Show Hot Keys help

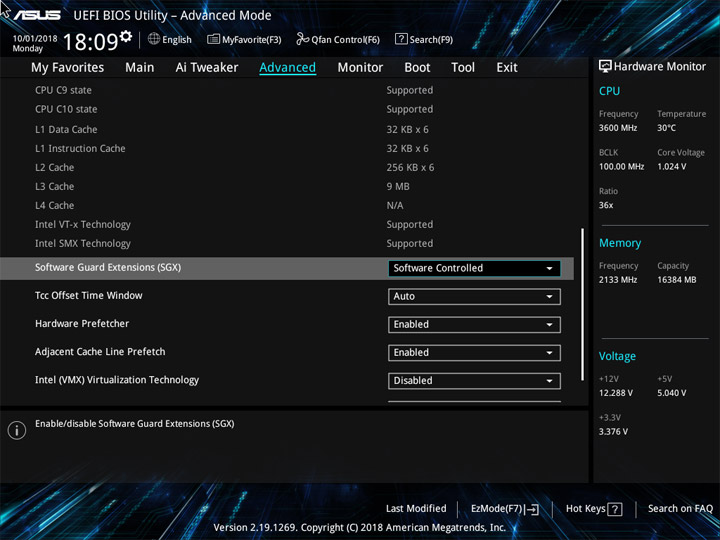coord(594,509)
